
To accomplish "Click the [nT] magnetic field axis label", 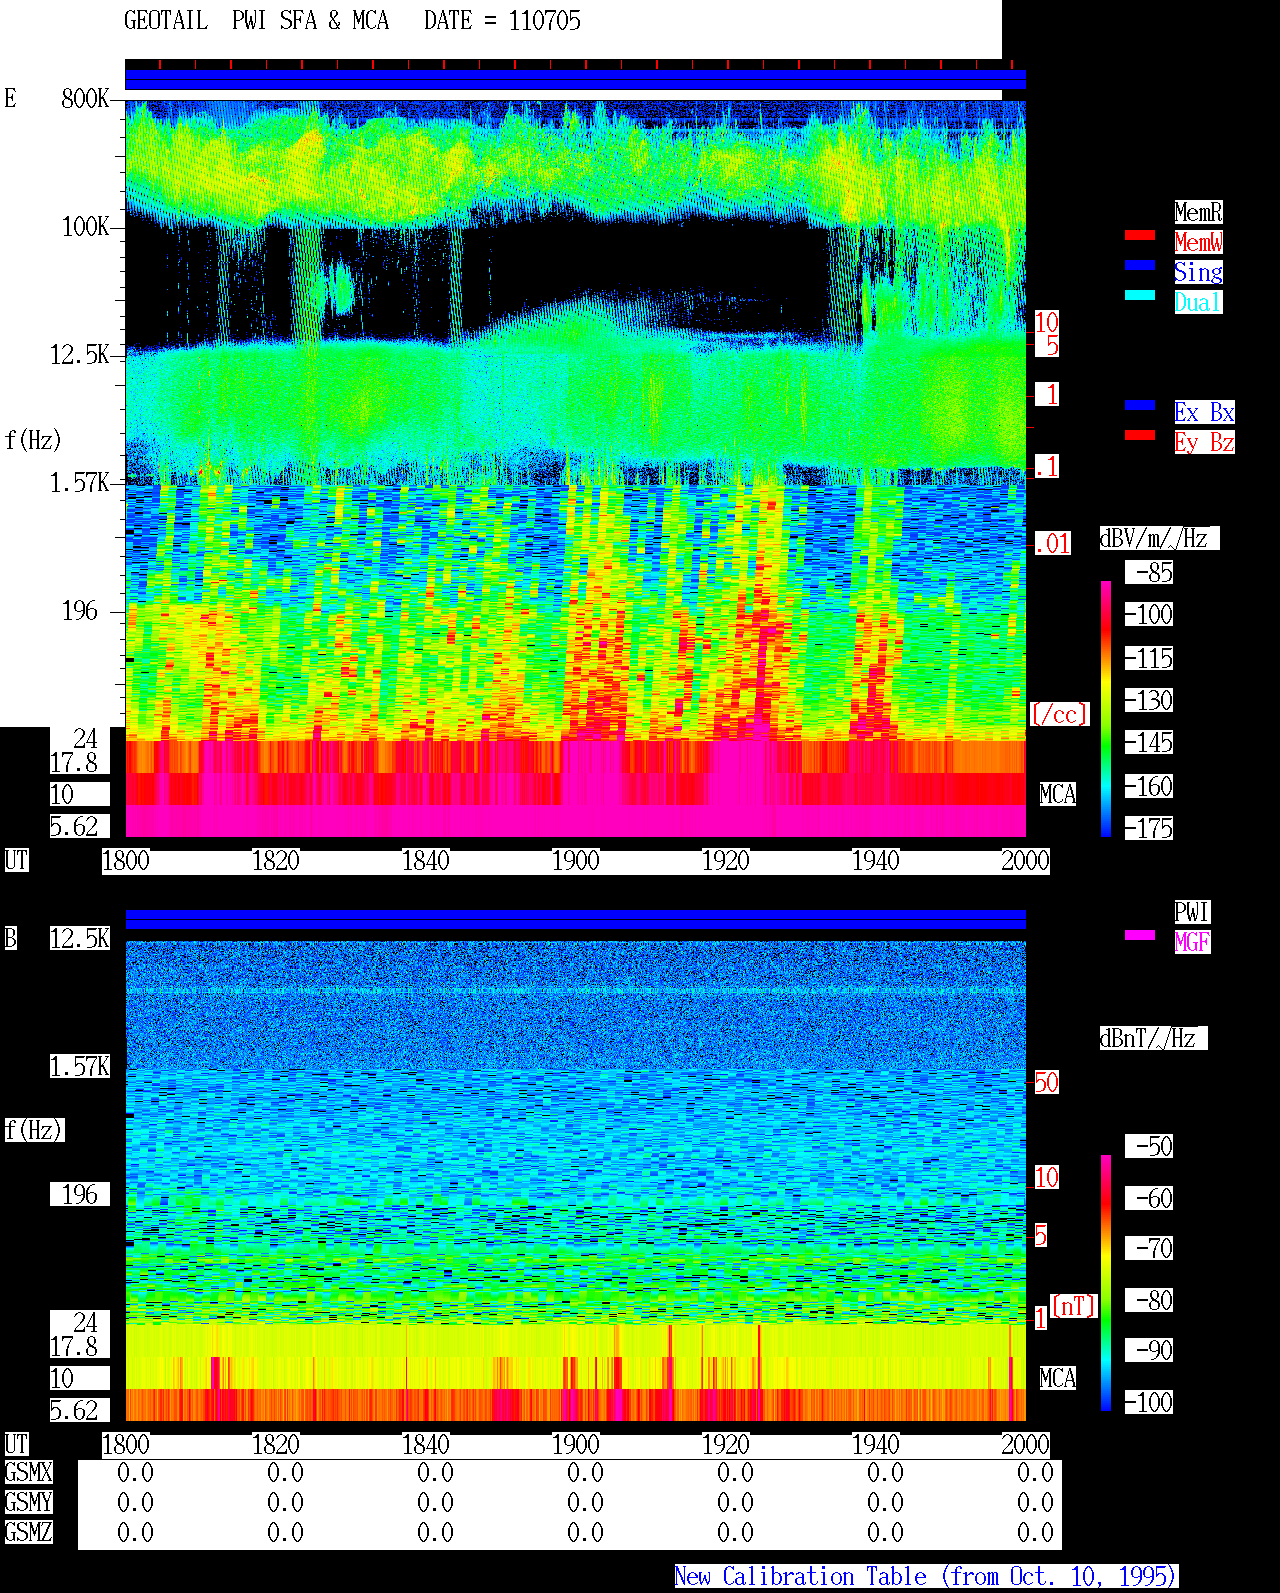I will tap(1074, 1306).
